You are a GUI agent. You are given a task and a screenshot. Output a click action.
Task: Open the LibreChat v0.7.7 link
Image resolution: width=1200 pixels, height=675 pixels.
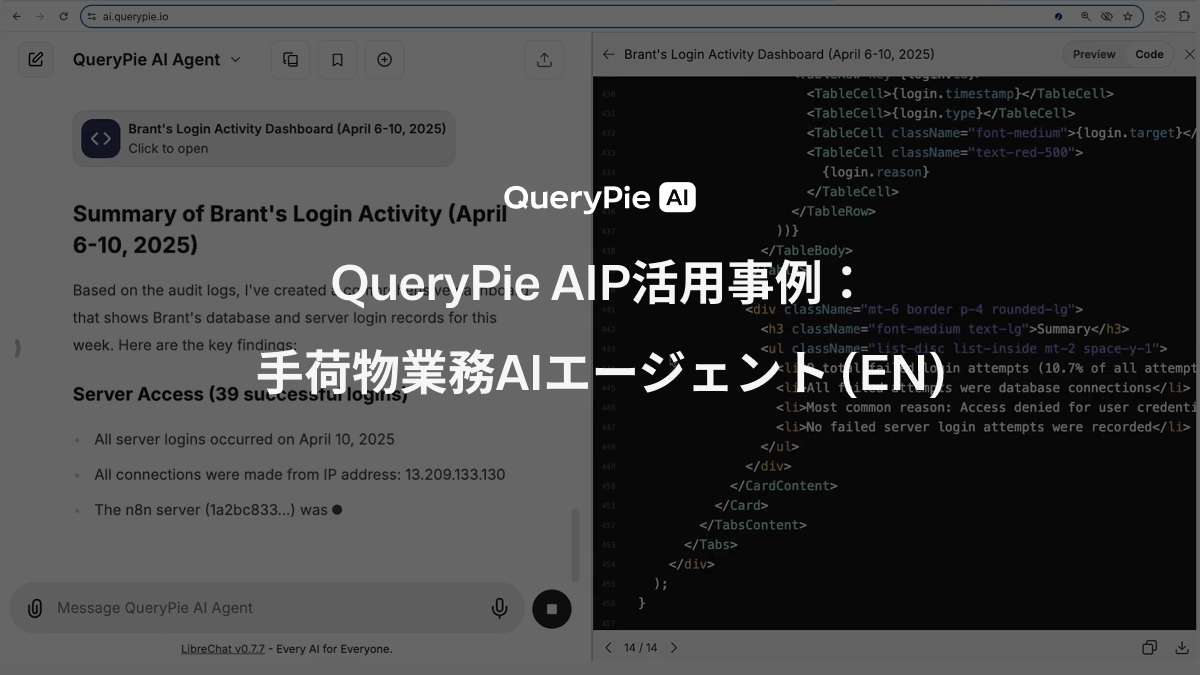click(223, 649)
